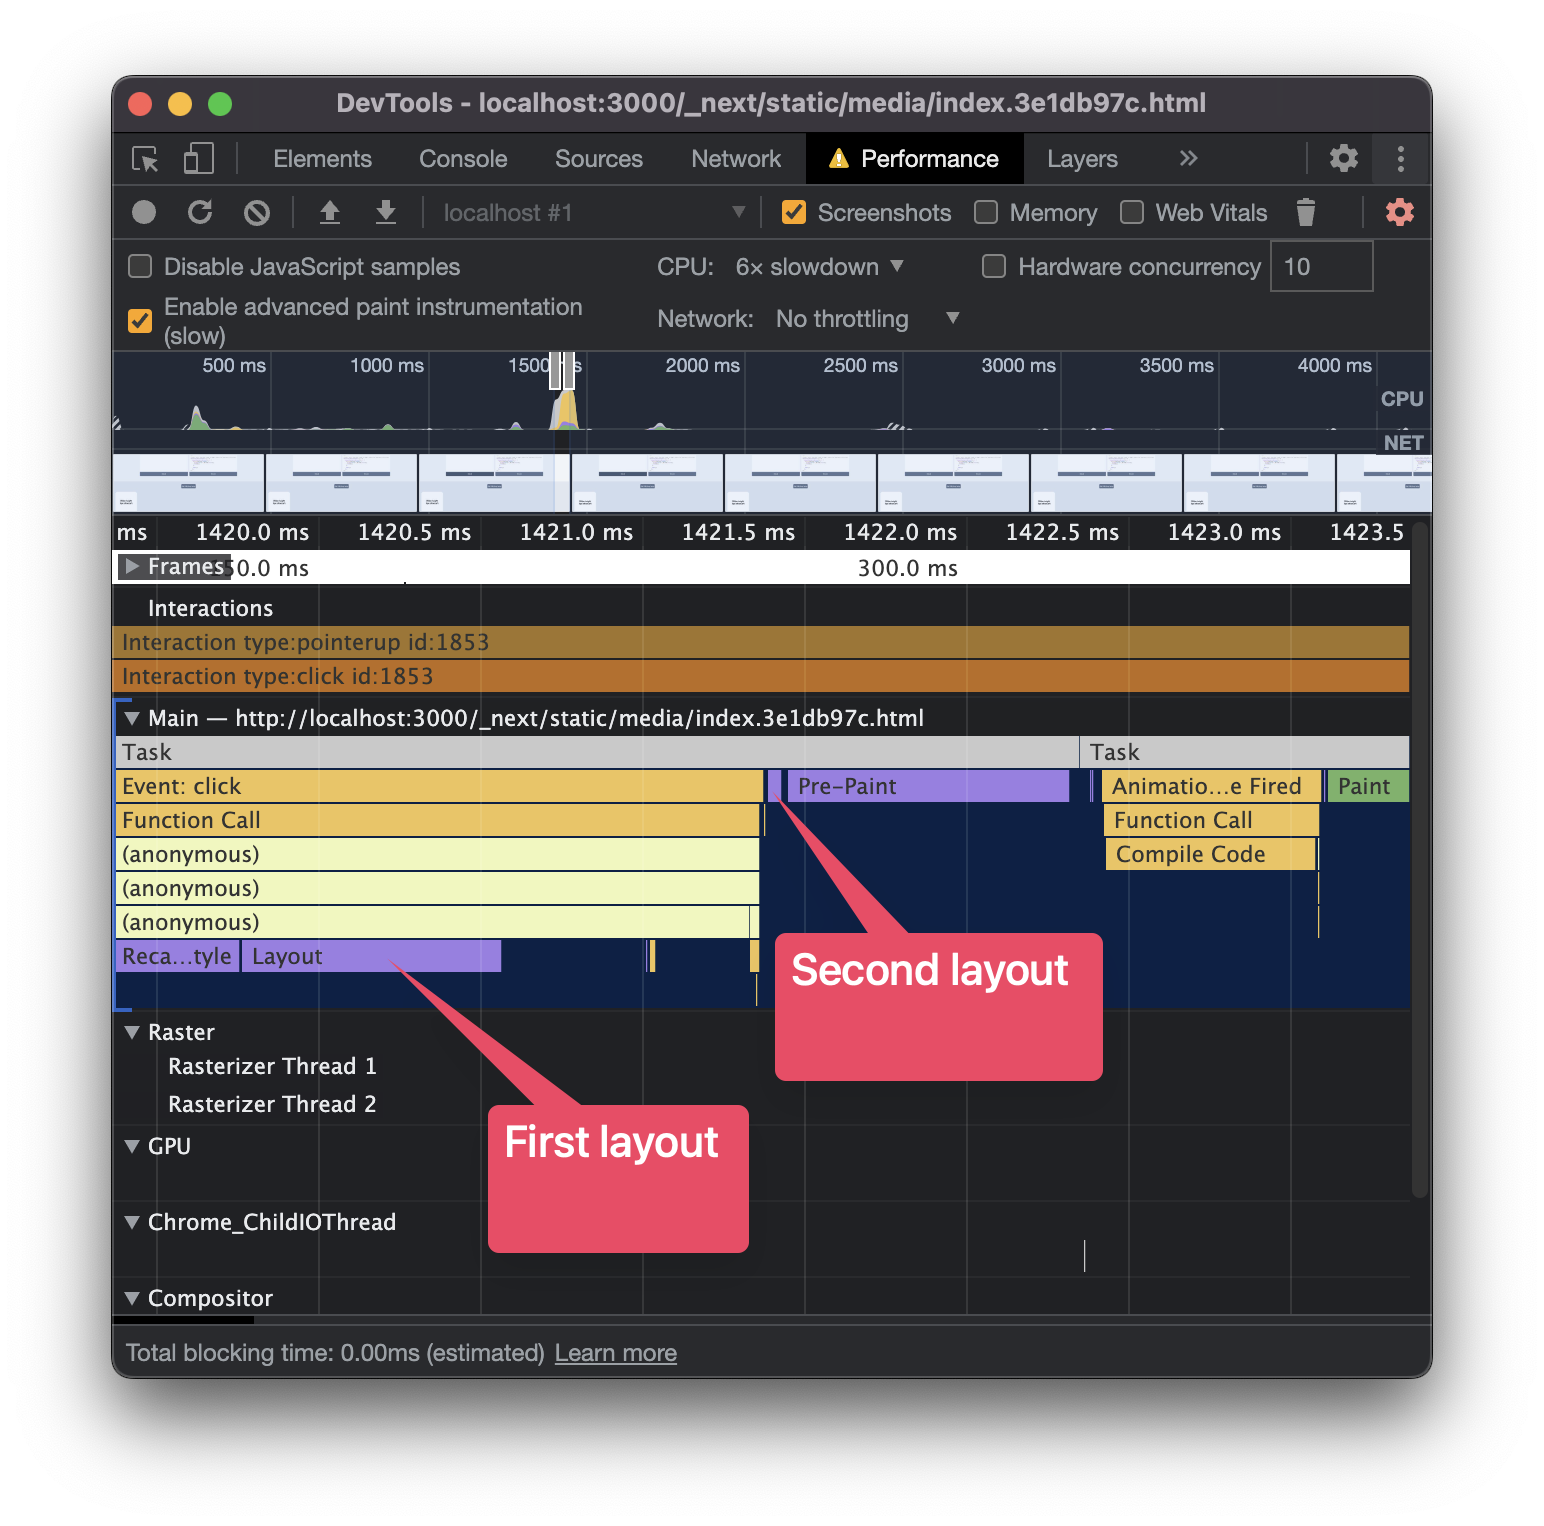Open the Learn more link
The image size is (1544, 1526).
point(615,1352)
